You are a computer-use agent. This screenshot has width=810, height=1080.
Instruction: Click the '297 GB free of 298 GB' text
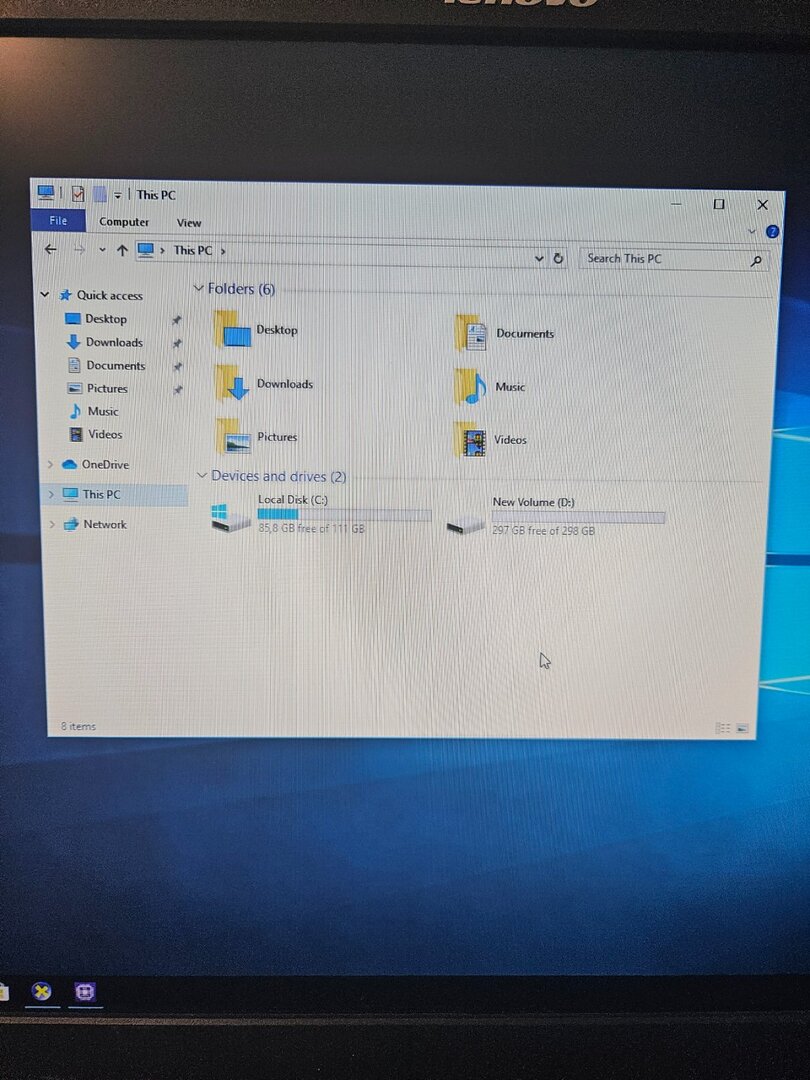(x=543, y=531)
